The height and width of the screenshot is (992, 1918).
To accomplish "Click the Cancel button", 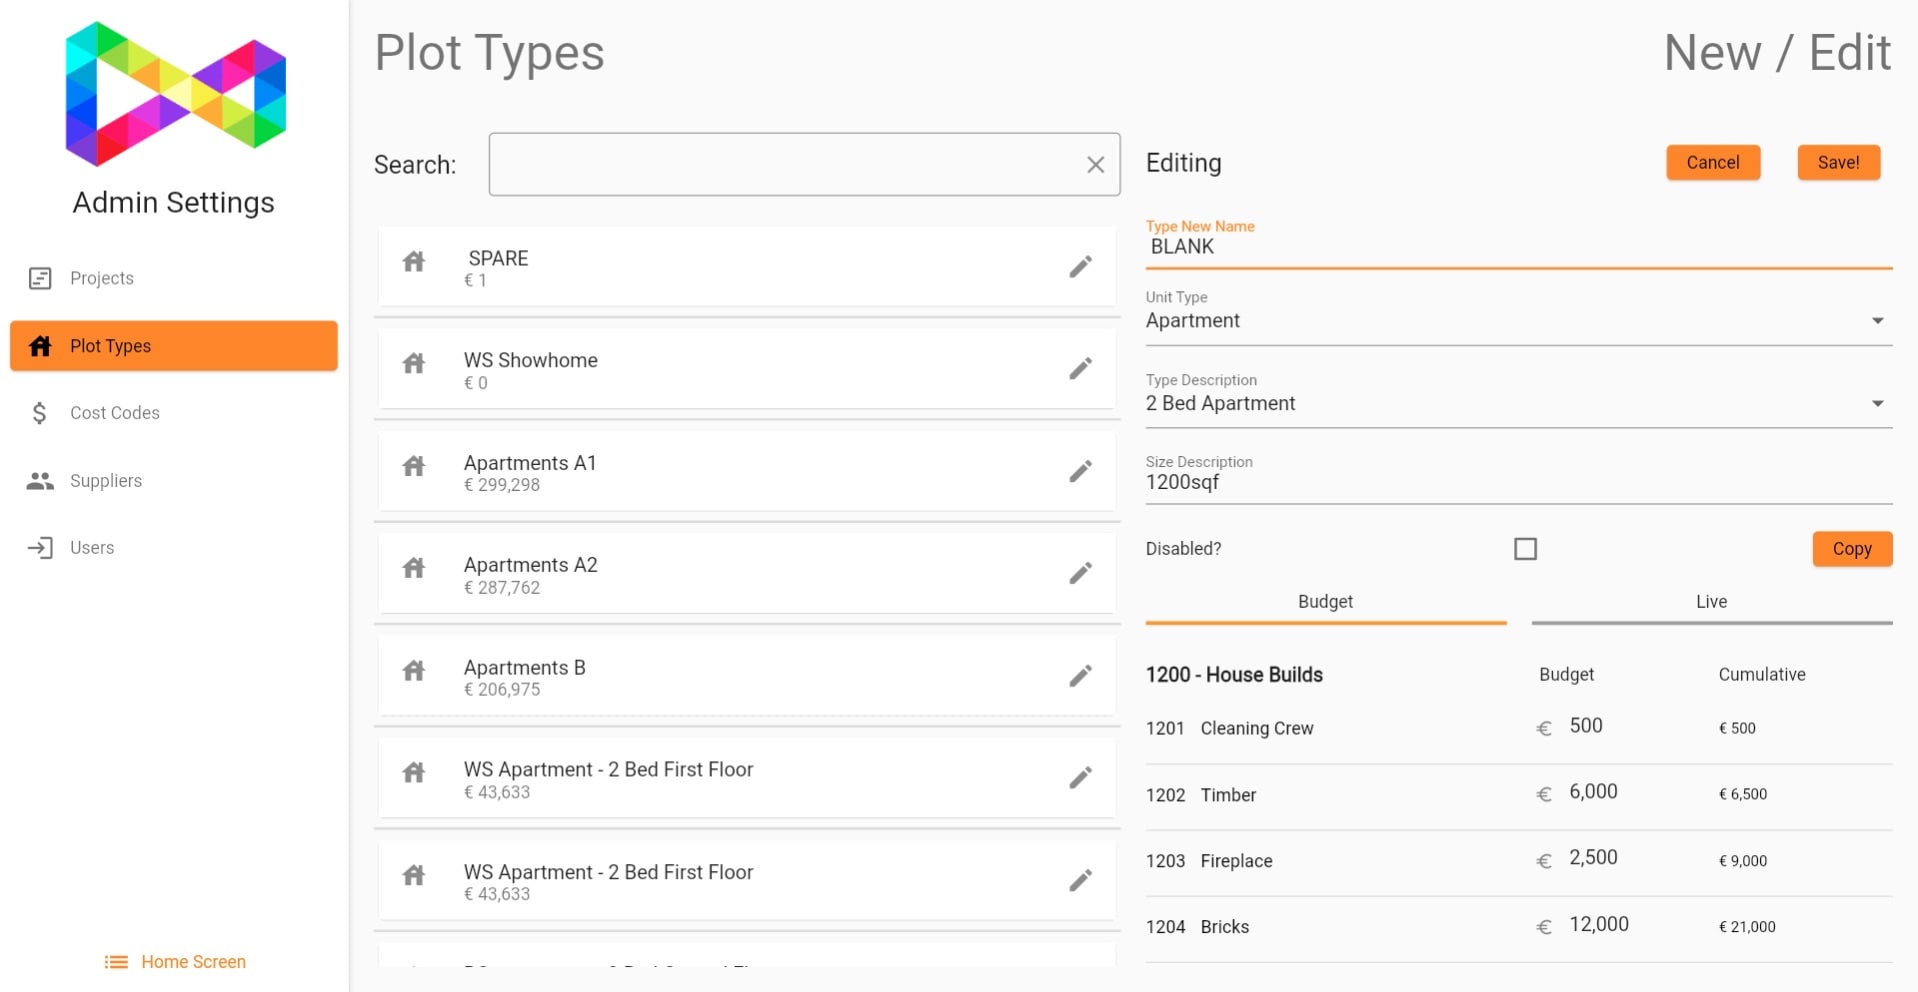I will coord(1712,163).
